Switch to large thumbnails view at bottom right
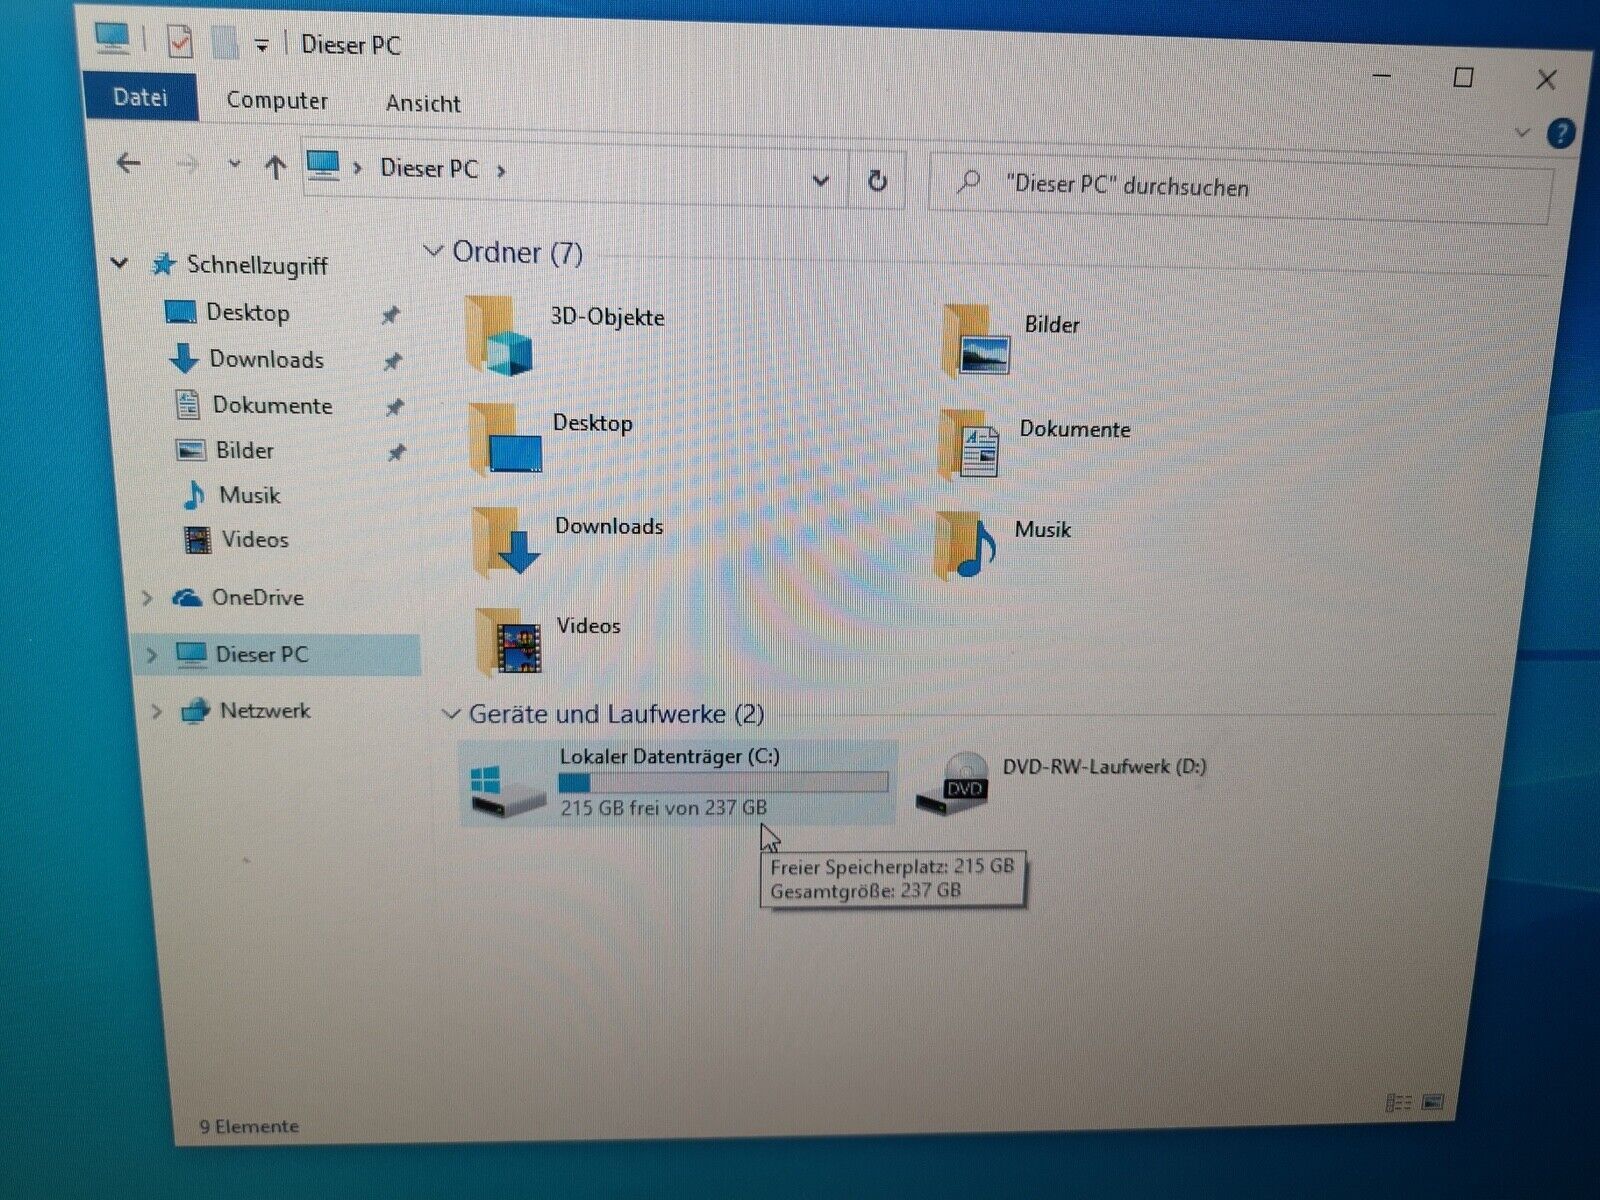Screen dimensions: 1600x1200 click(1432, 1102)
